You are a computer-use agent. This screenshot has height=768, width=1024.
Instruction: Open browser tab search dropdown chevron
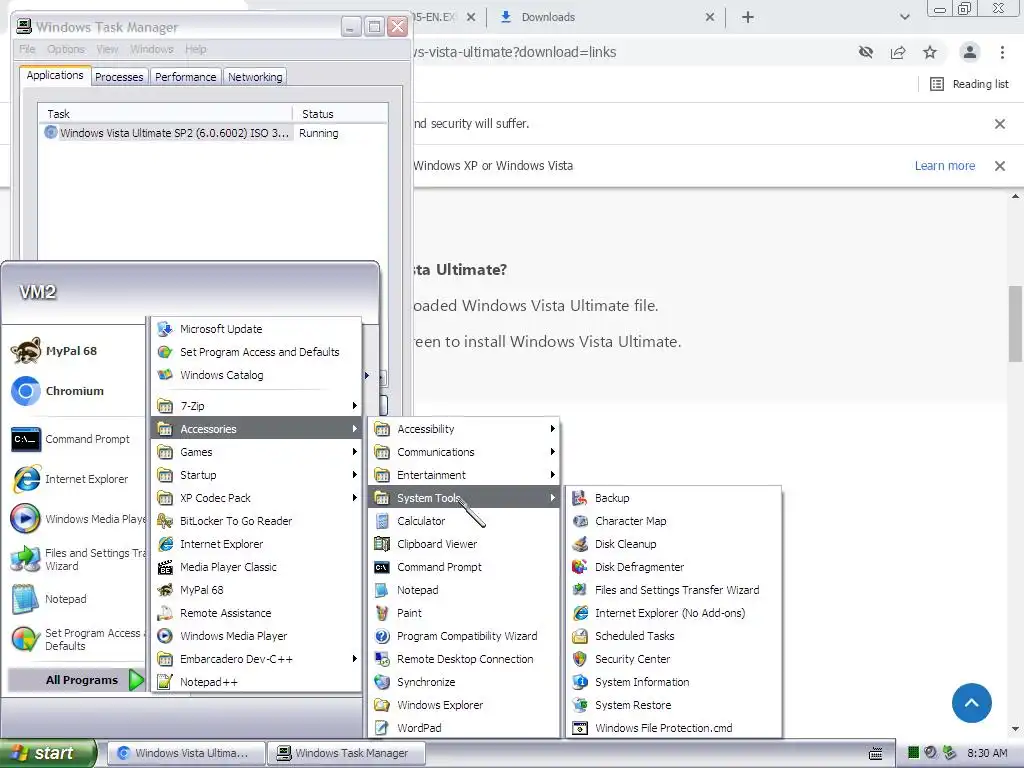coord(904,17)
